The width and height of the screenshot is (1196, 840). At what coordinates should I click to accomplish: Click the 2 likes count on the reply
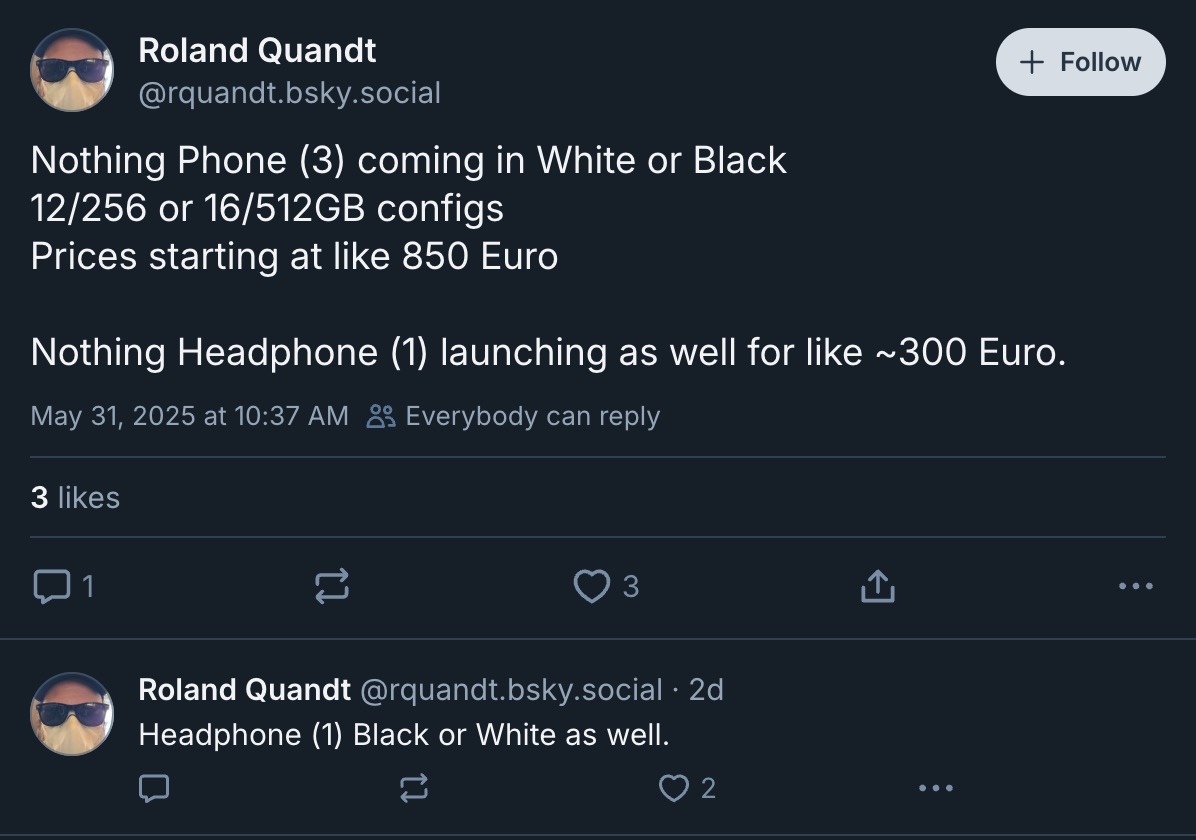click(x=710, y=788)
